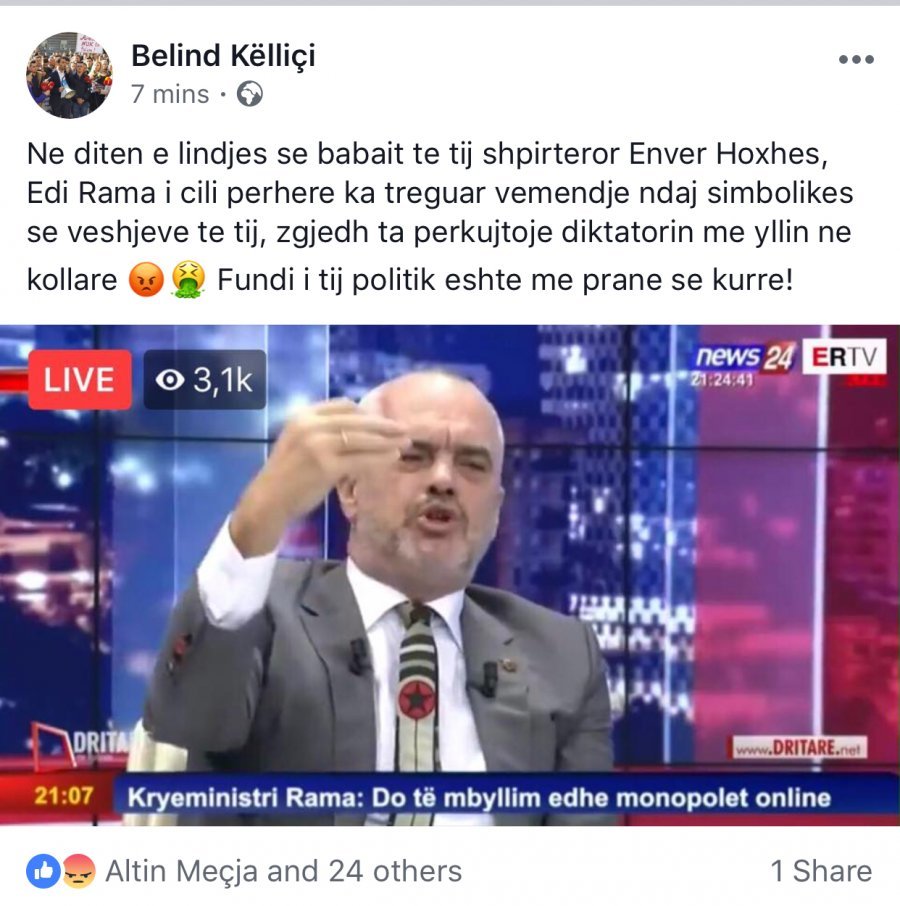This screenshot has height=906, width=900.
Task: Click the globe public privacy icon
Action: click(250, 94)
